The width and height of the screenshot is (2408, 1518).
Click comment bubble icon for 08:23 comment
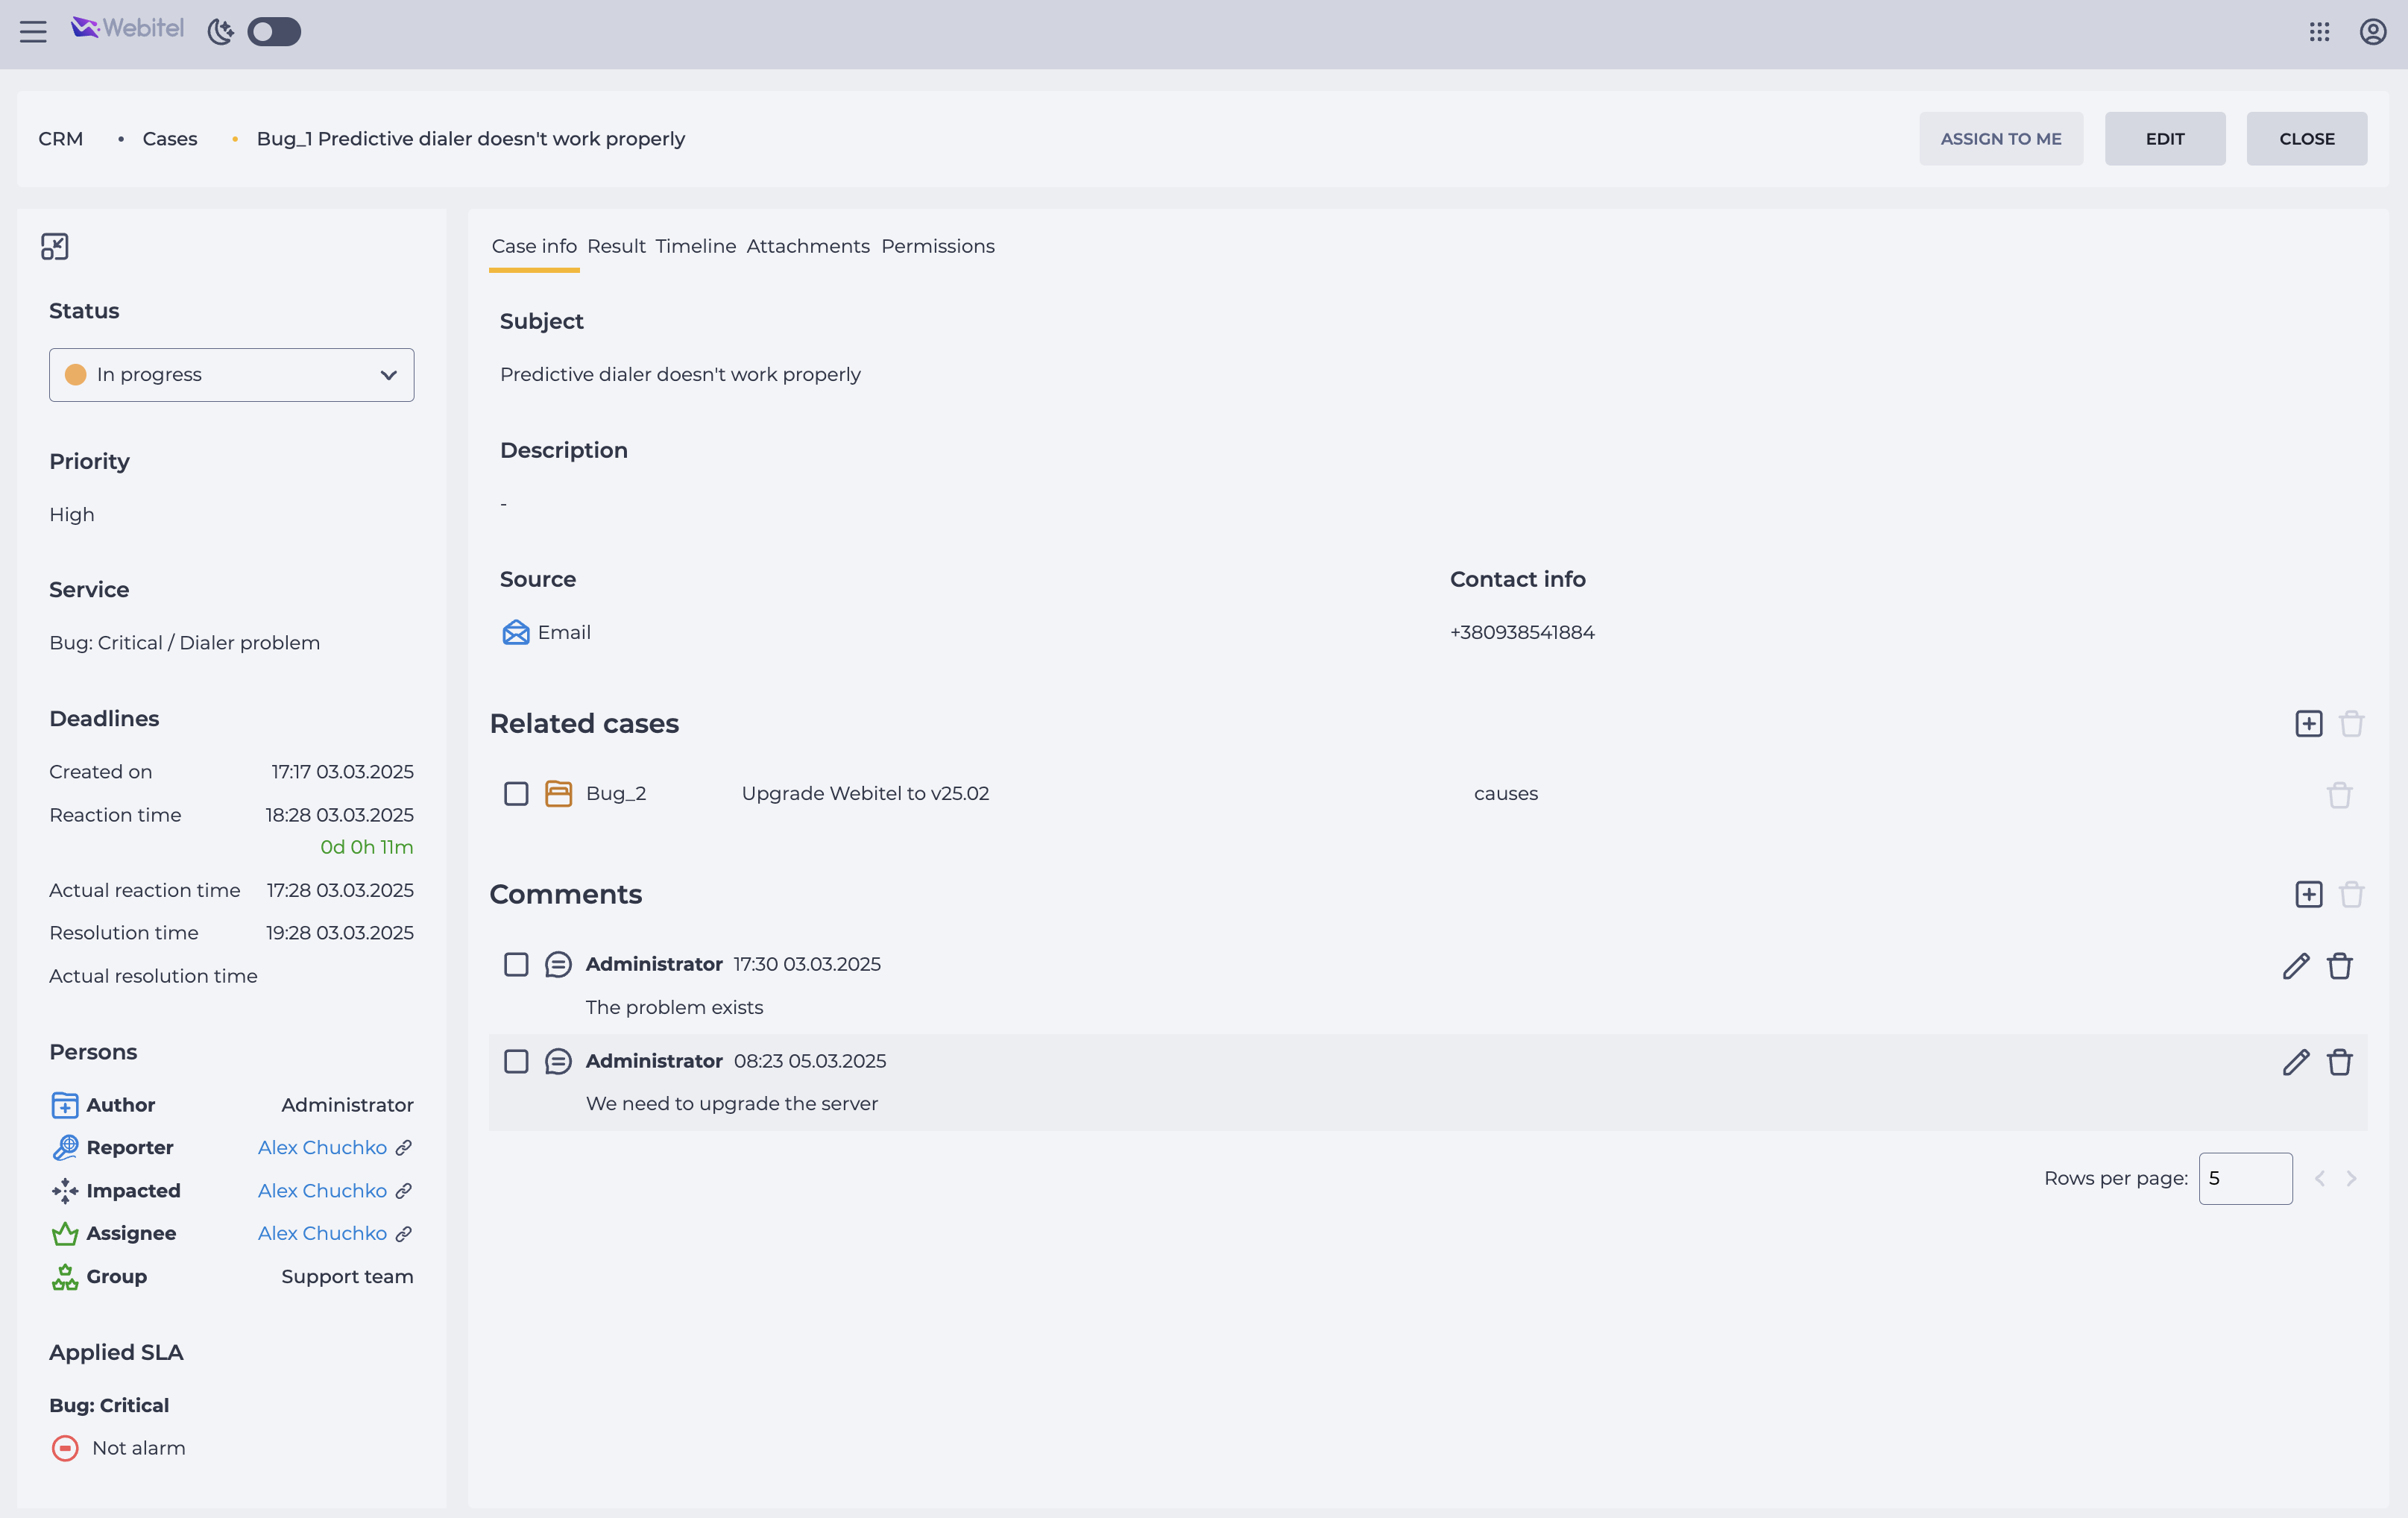(558, 1061)
